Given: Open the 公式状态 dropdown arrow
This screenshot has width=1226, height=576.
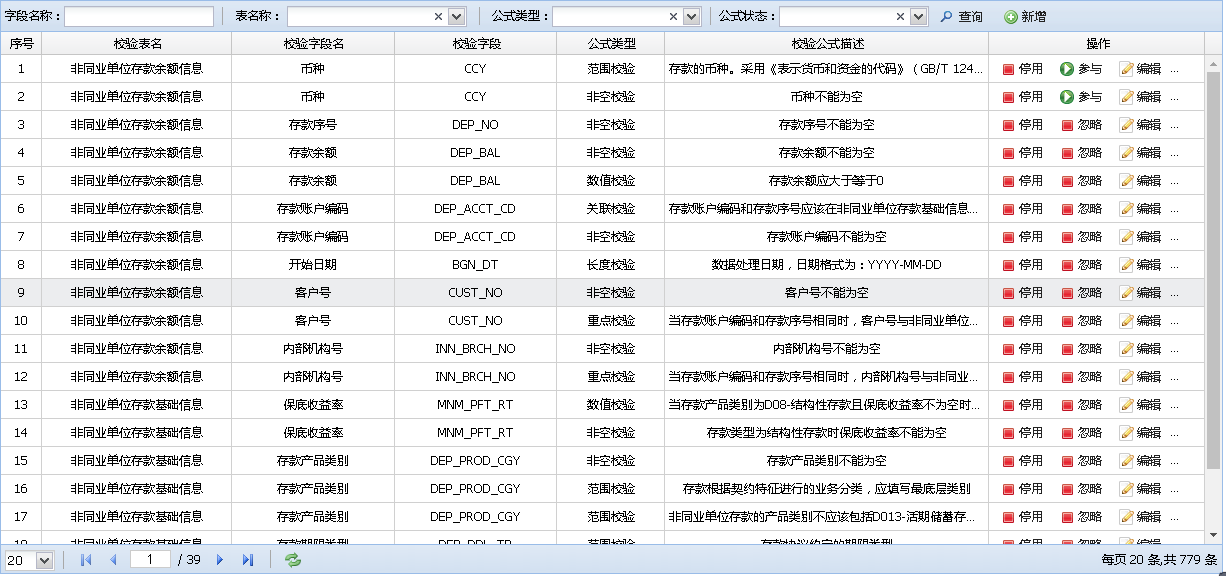Looking at the screenshot, I should pos(919,17).
